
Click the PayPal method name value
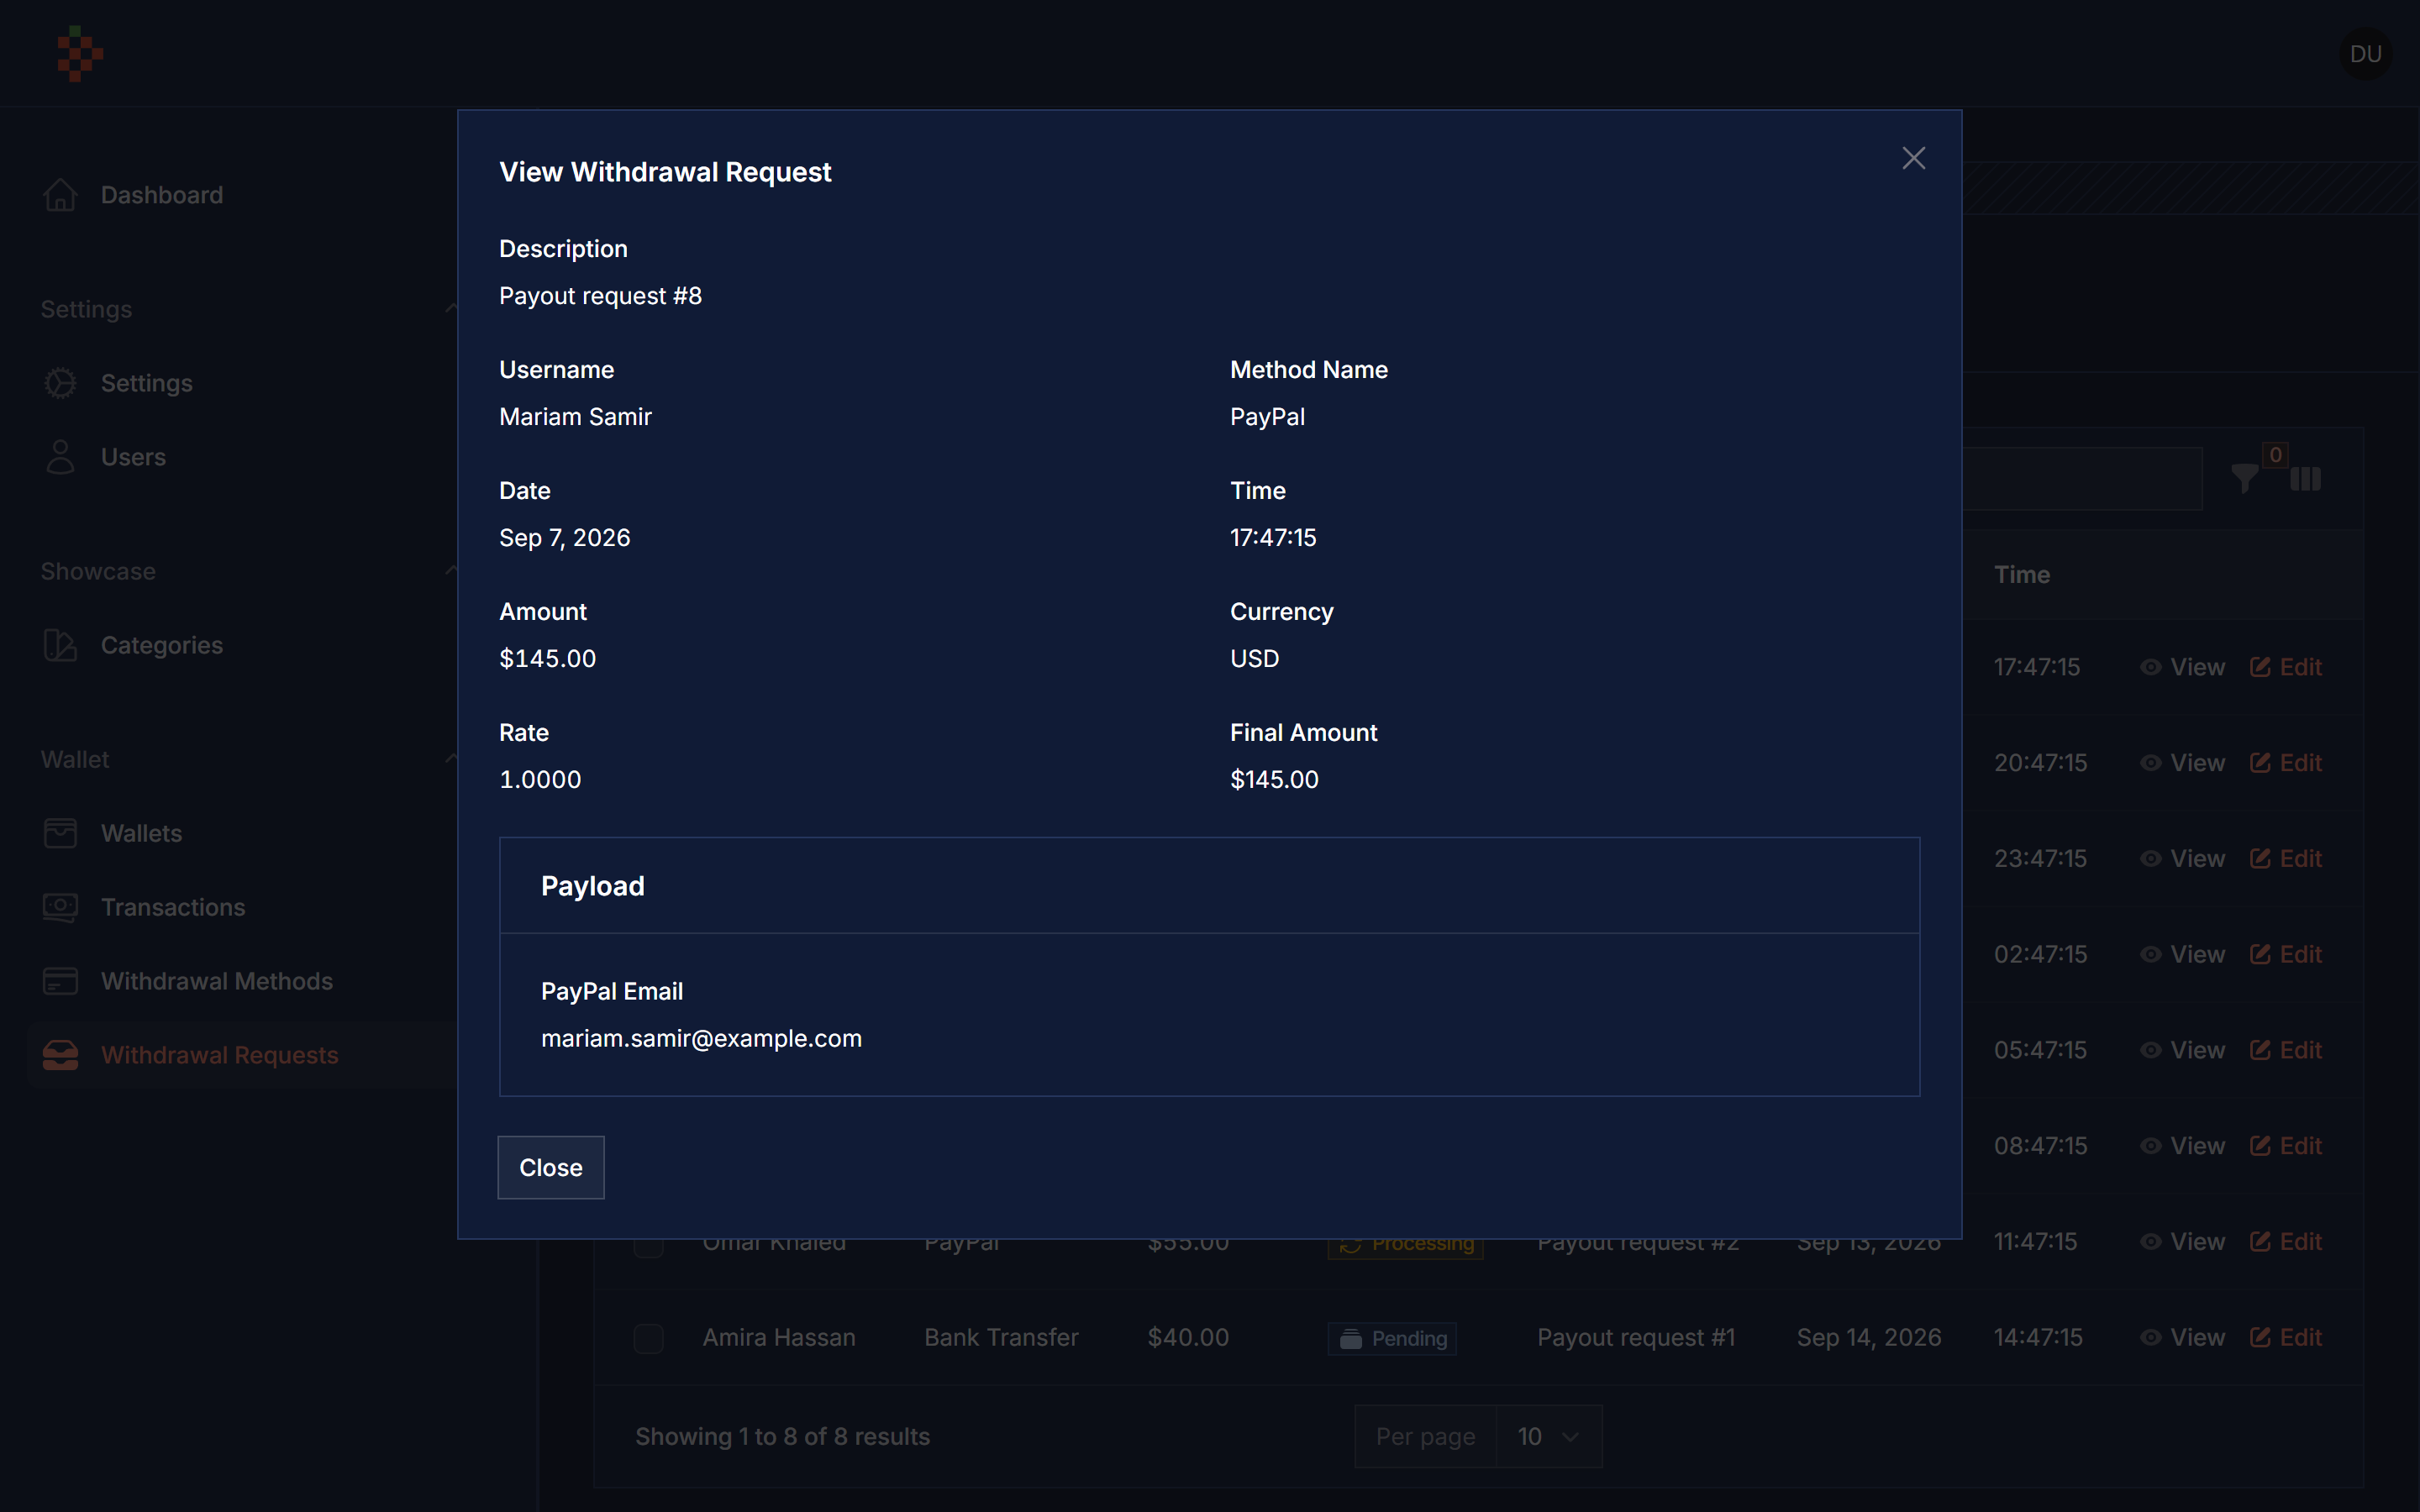(1267, 417)
